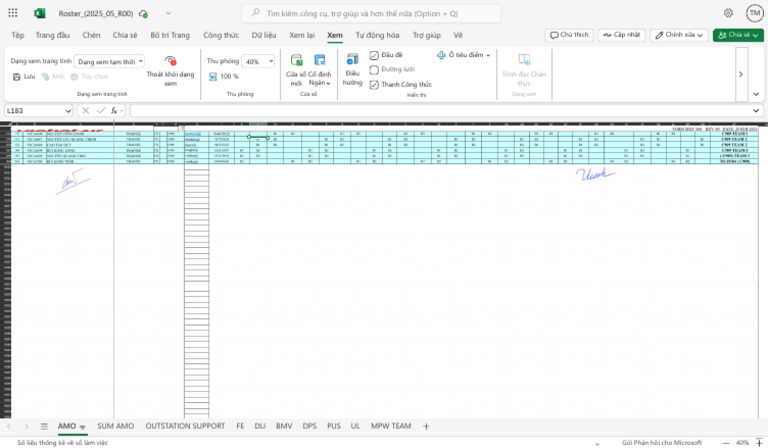Click the cancel X formula icon
Screen dimensions: 768x448
[x=85, y=111]
